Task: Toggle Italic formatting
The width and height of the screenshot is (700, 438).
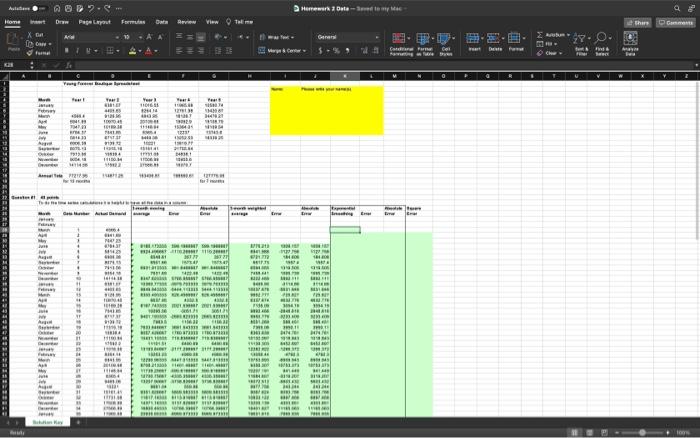Action: click(77, 51)
